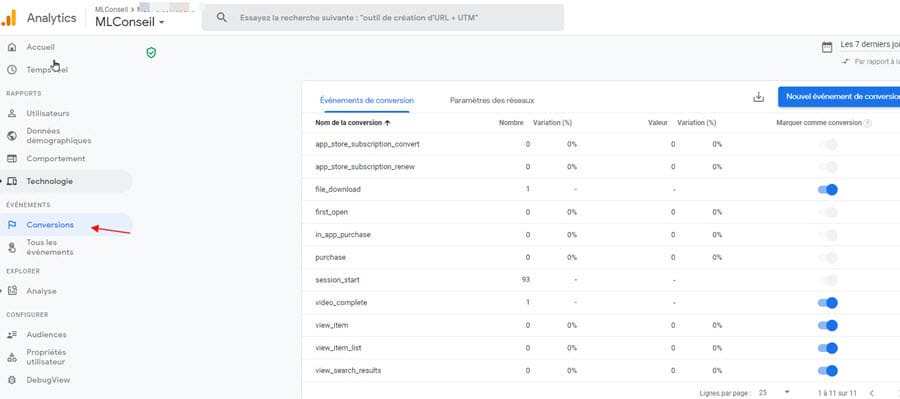Download the conversions table data
The image size is (900, 399).
[x=758, y=97]
